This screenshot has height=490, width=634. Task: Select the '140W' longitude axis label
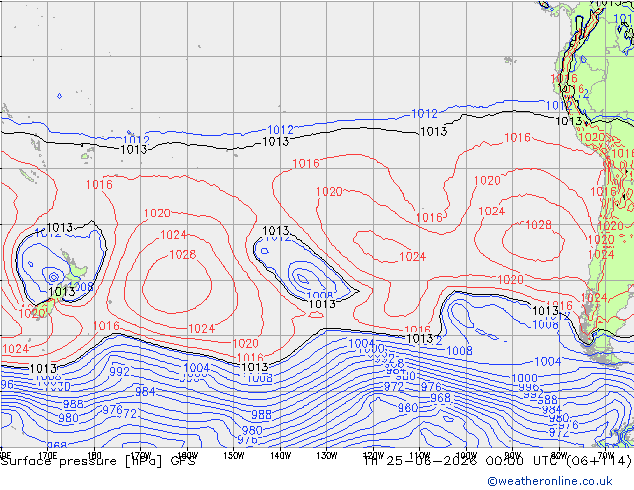(x=280, y=455)
